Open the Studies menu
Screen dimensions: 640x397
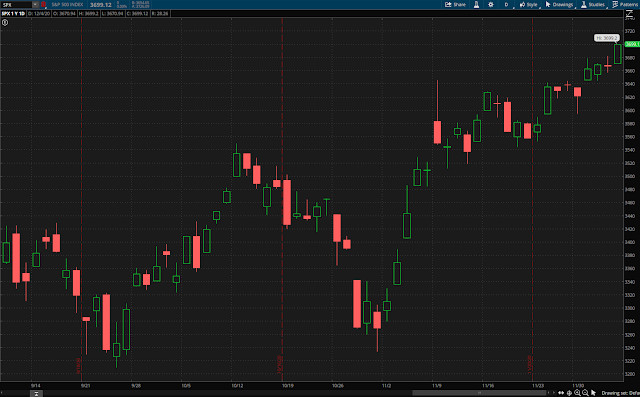click(x=593, y=4)
